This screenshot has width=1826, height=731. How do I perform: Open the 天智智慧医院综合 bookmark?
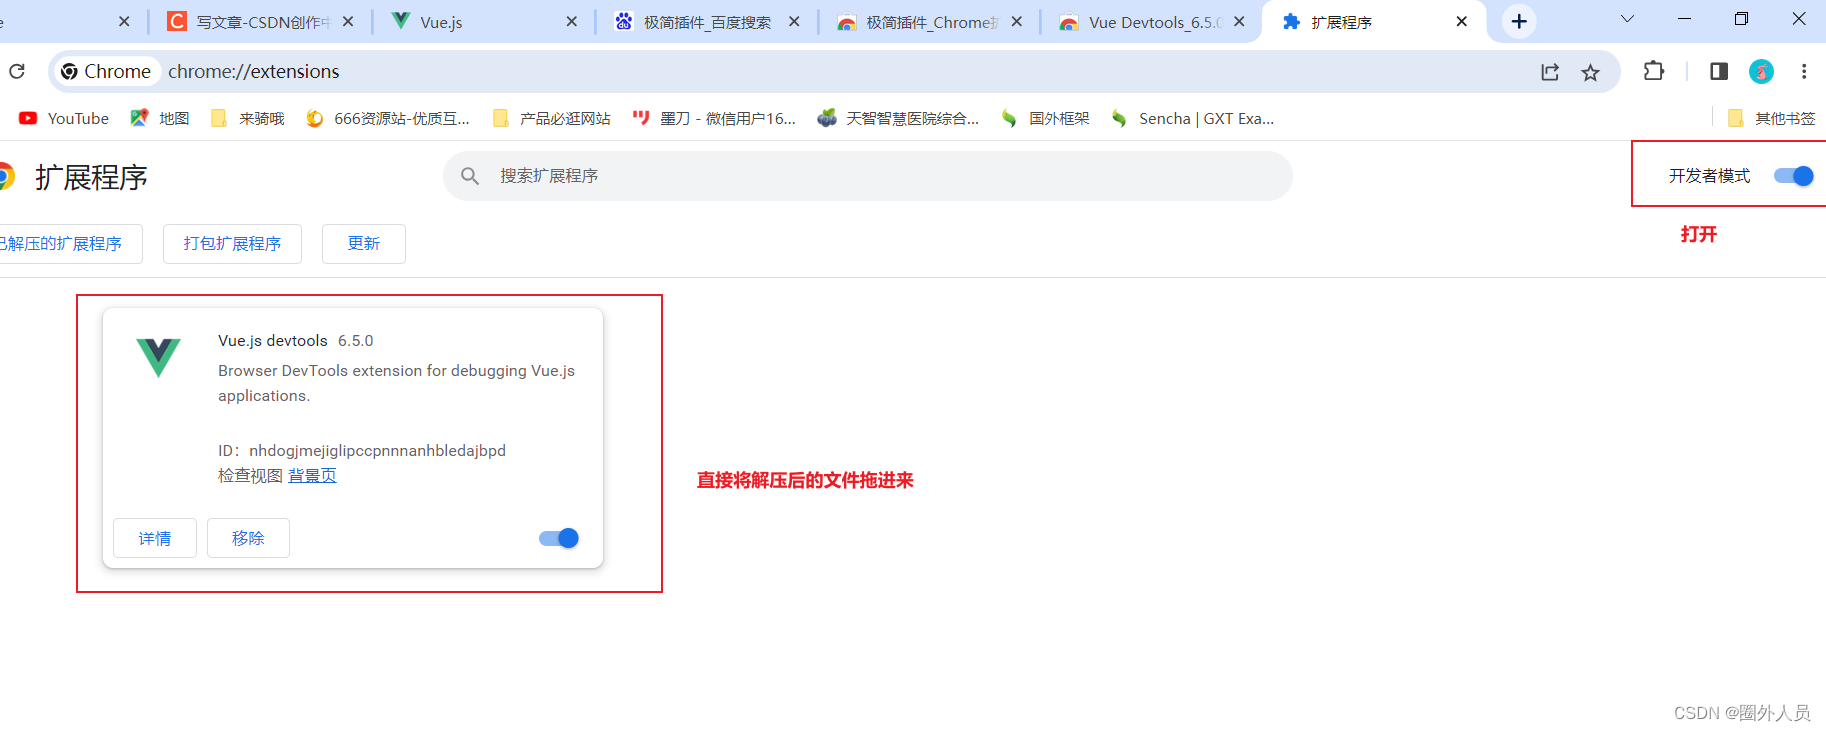pyautogui.click(x=898, y=118)
